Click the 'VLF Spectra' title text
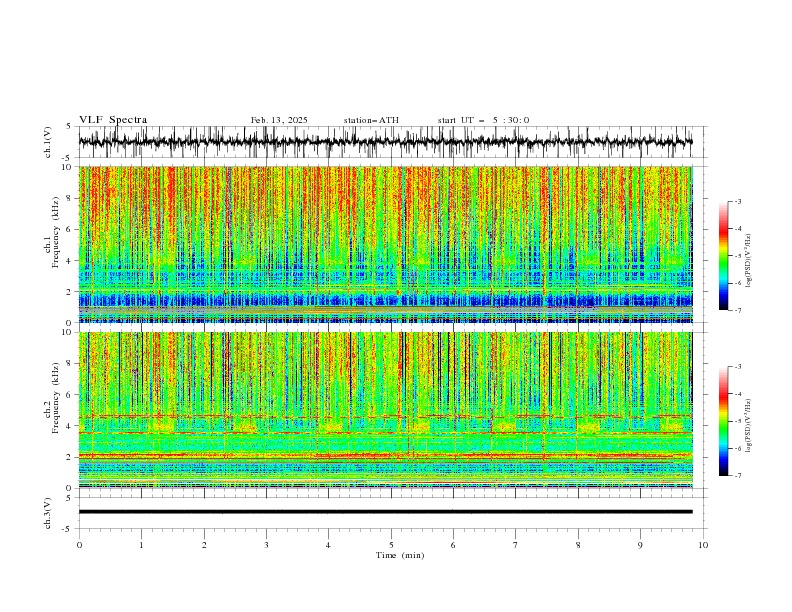This screenshot has width=792, height=612. (113, 120)
